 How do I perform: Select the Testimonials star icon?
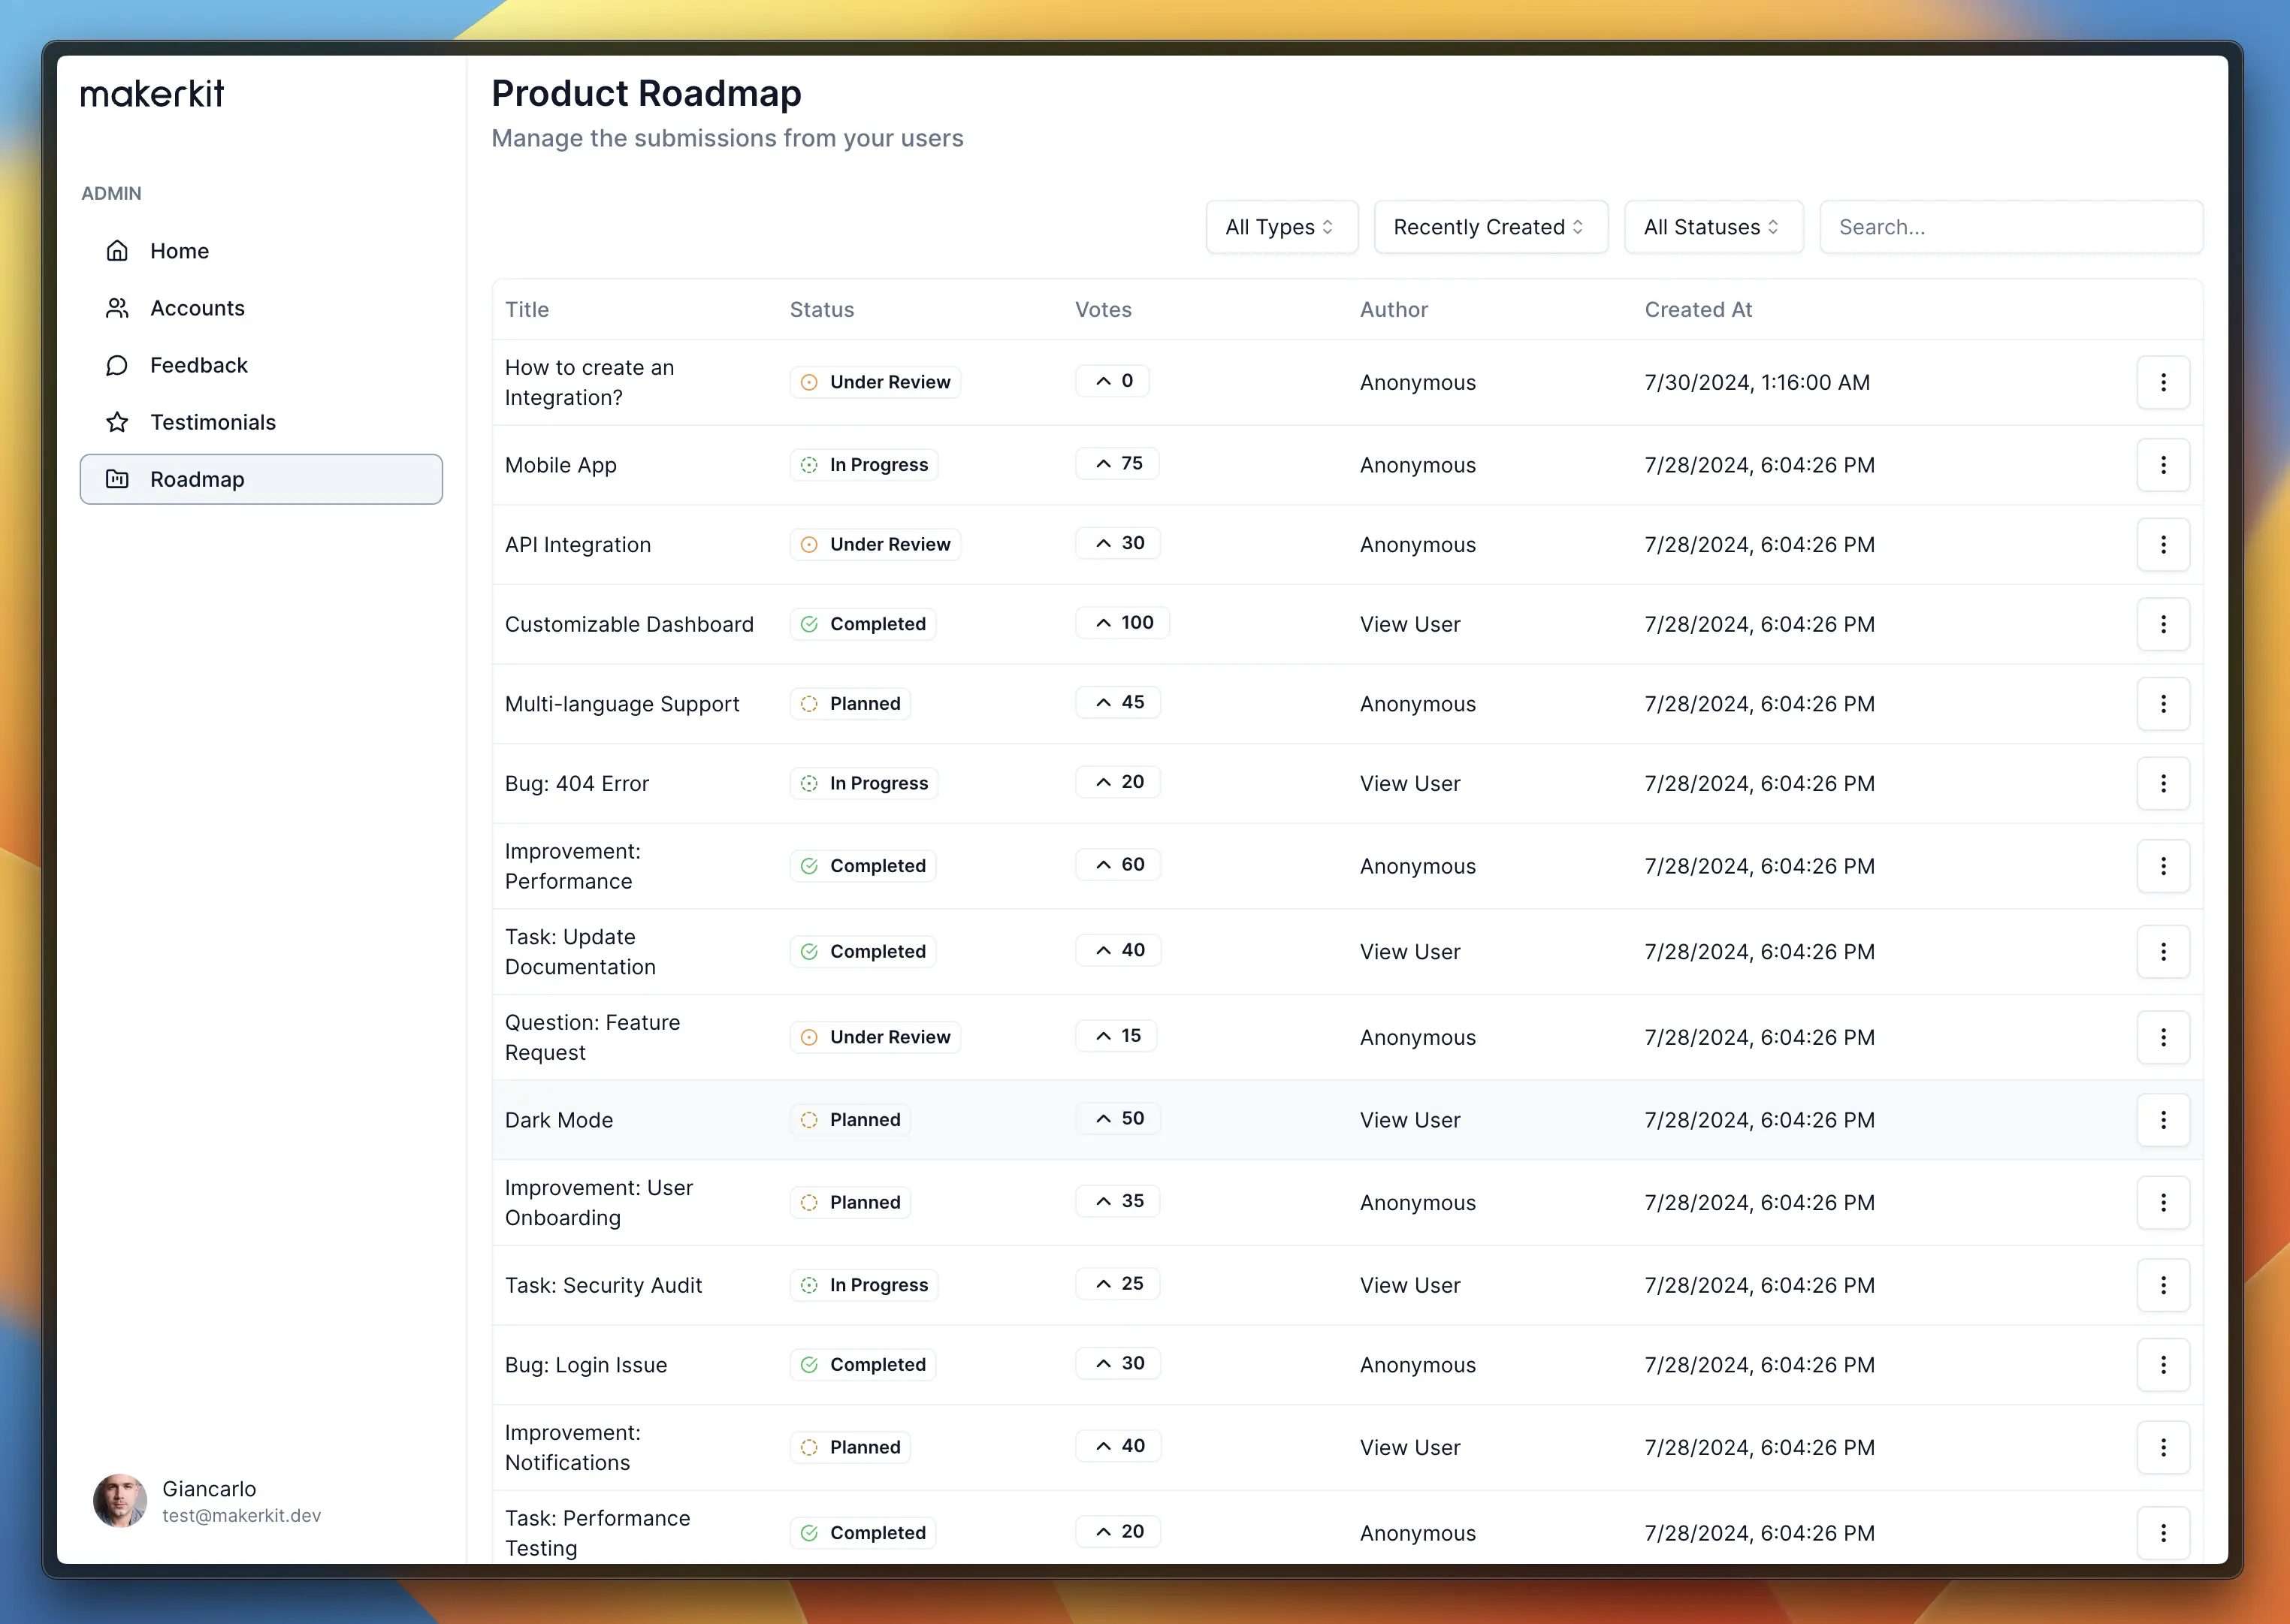(117, 422)
